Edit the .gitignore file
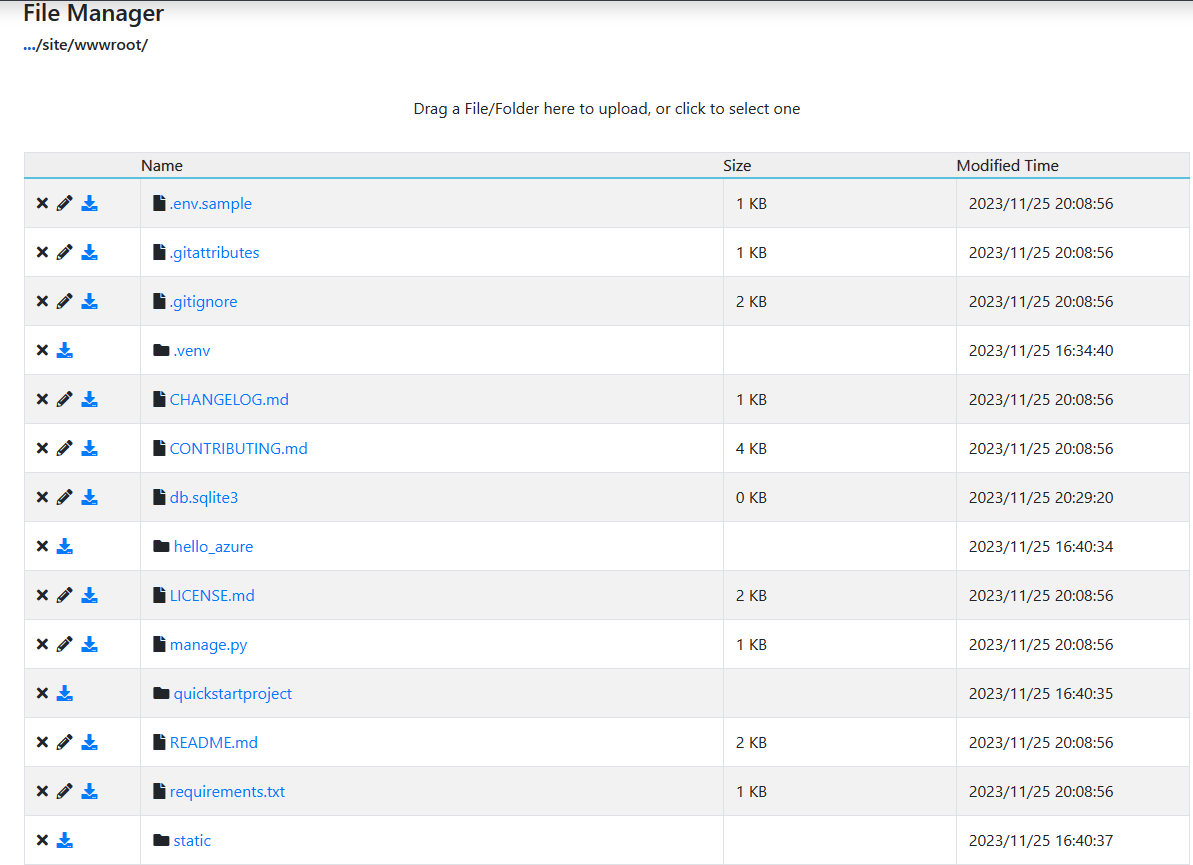1193x865 pixels. point(65,301)
